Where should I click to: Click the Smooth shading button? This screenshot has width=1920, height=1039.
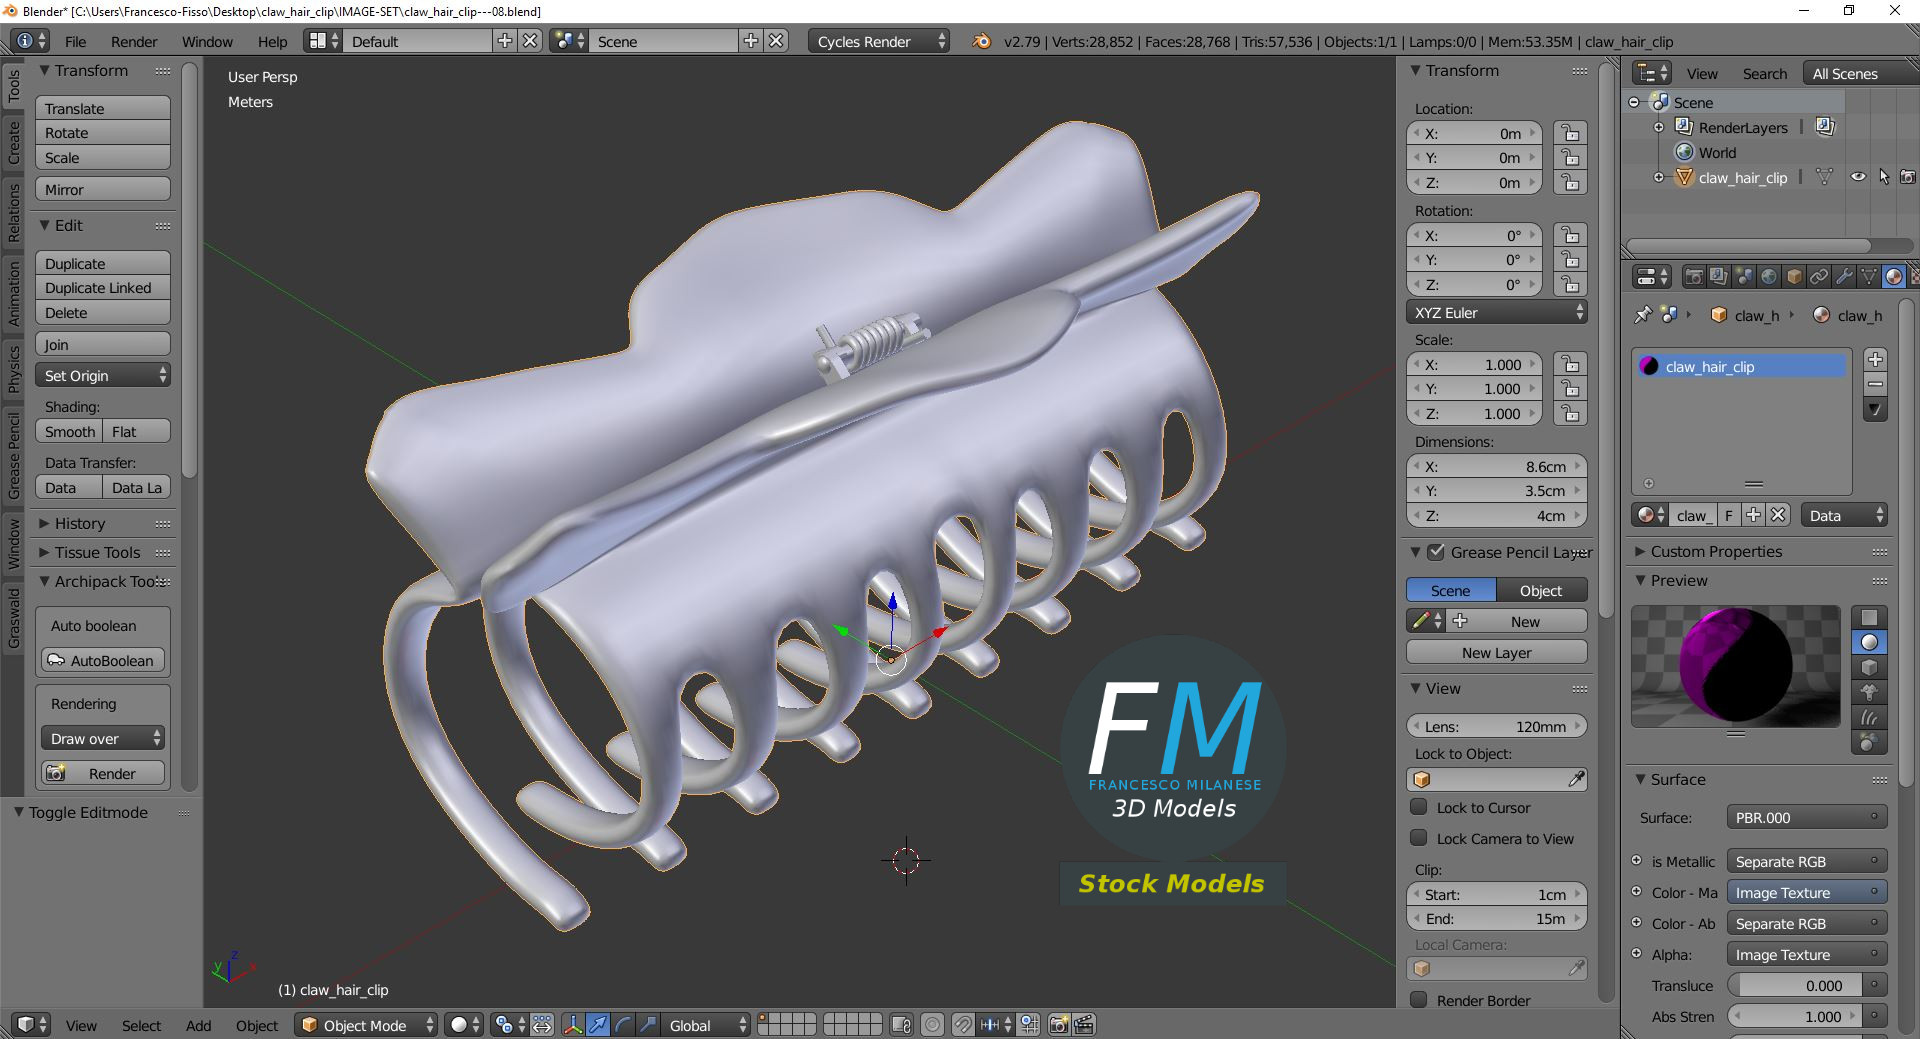[69, 432]
